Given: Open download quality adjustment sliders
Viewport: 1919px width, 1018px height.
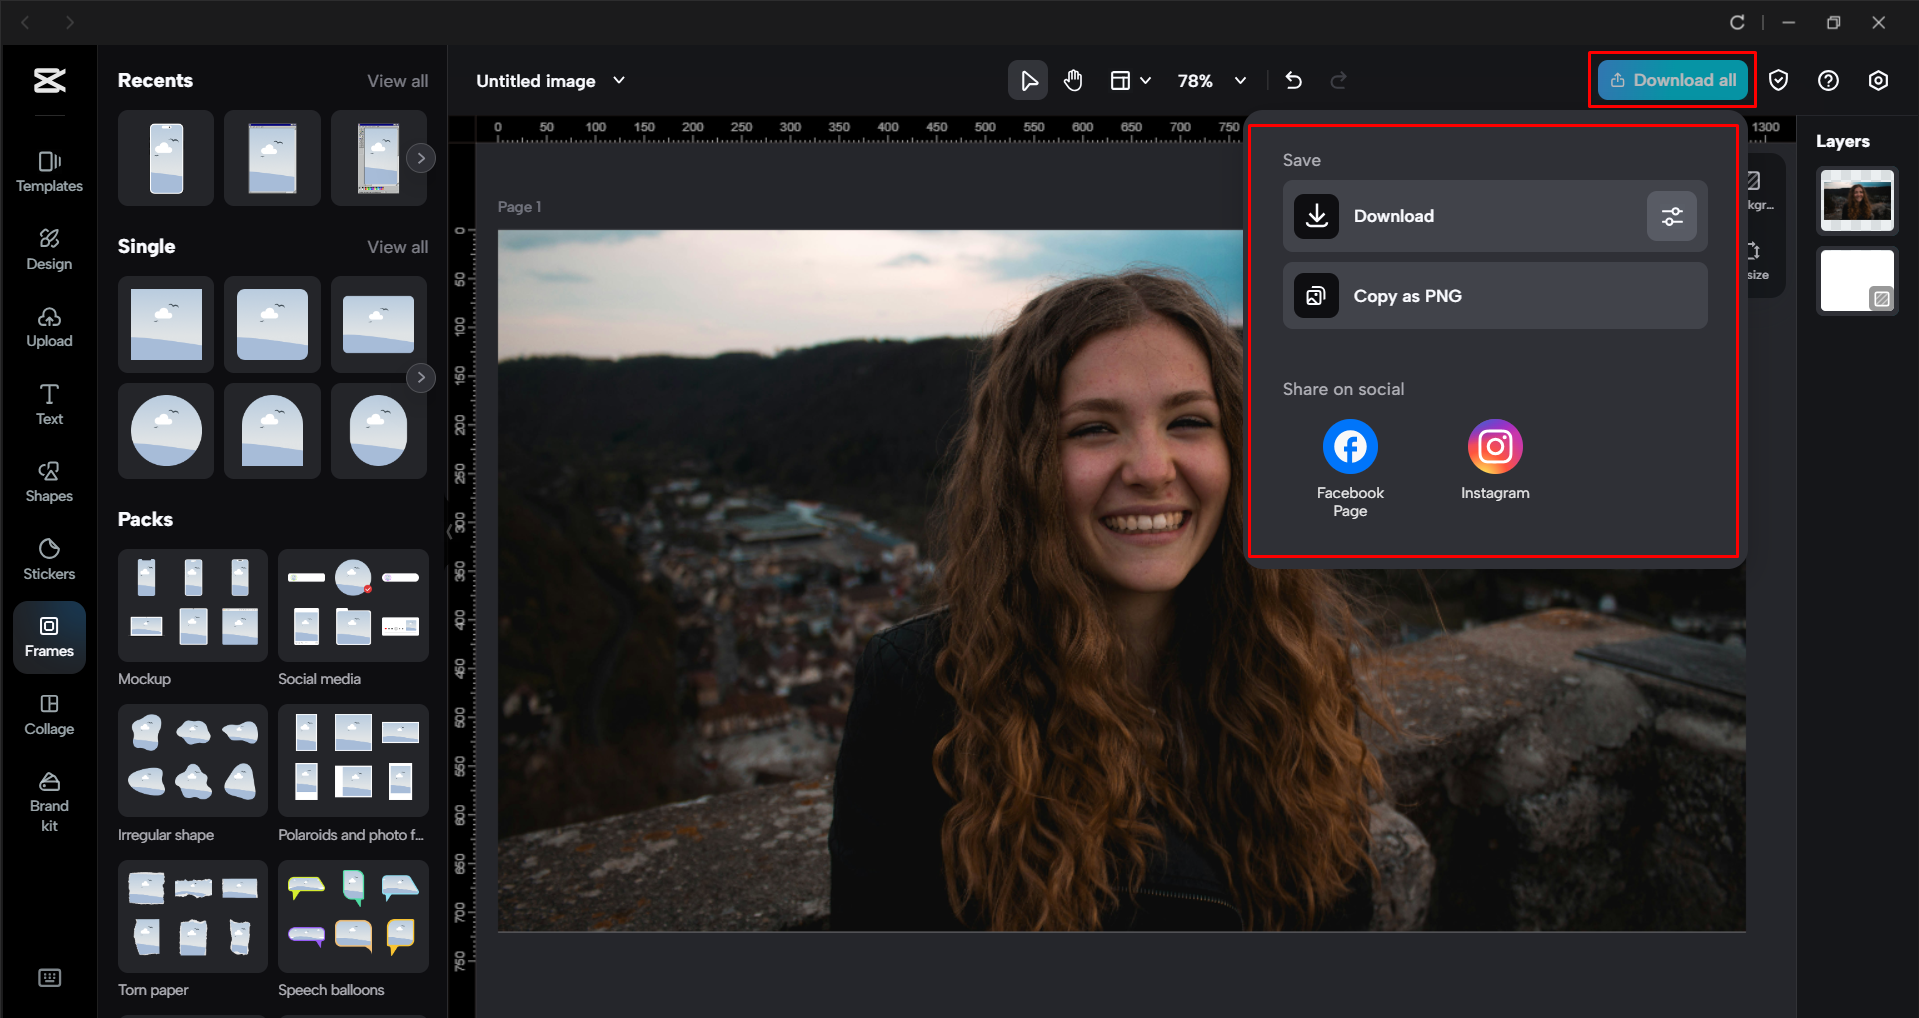Looking at the screenshot, I should point(1671,216).
